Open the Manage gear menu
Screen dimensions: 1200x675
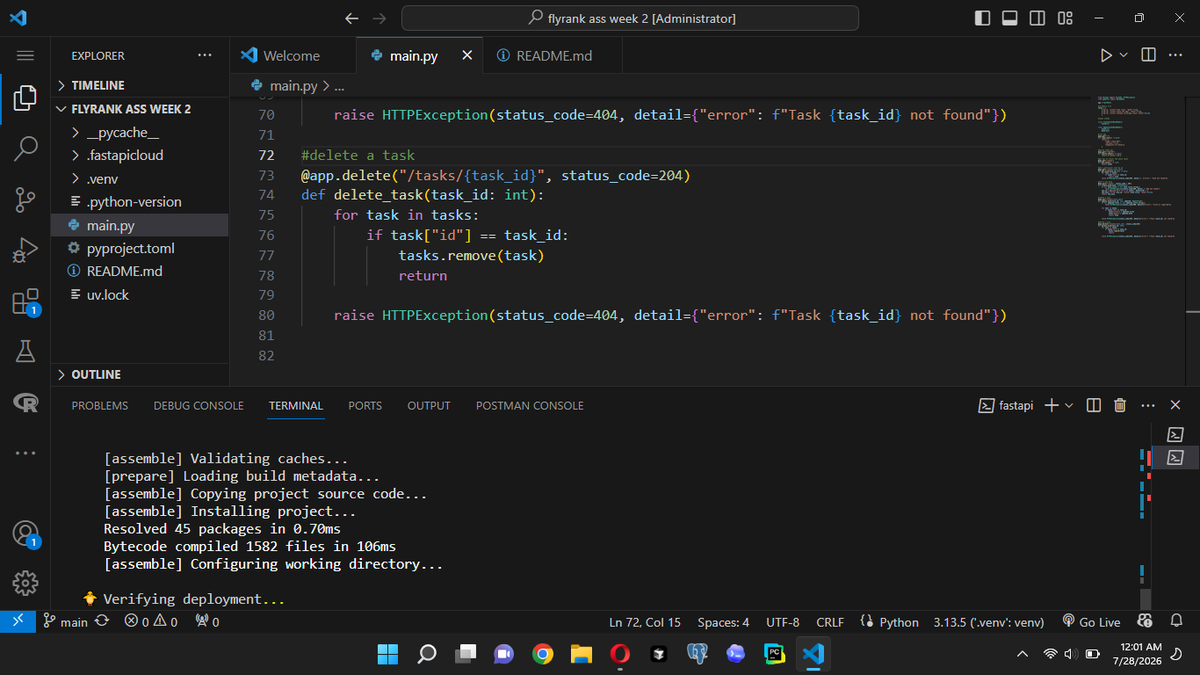pos(25,582)
